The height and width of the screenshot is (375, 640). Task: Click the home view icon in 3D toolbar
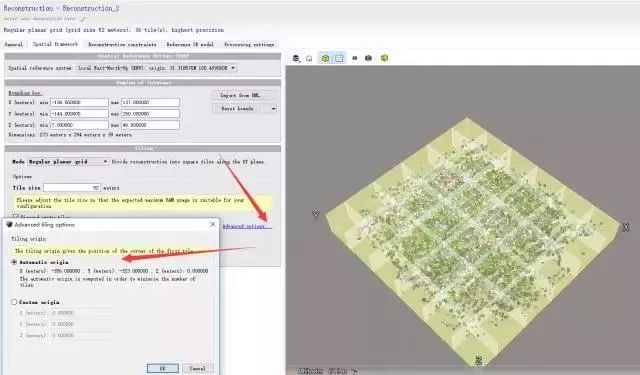309,58
